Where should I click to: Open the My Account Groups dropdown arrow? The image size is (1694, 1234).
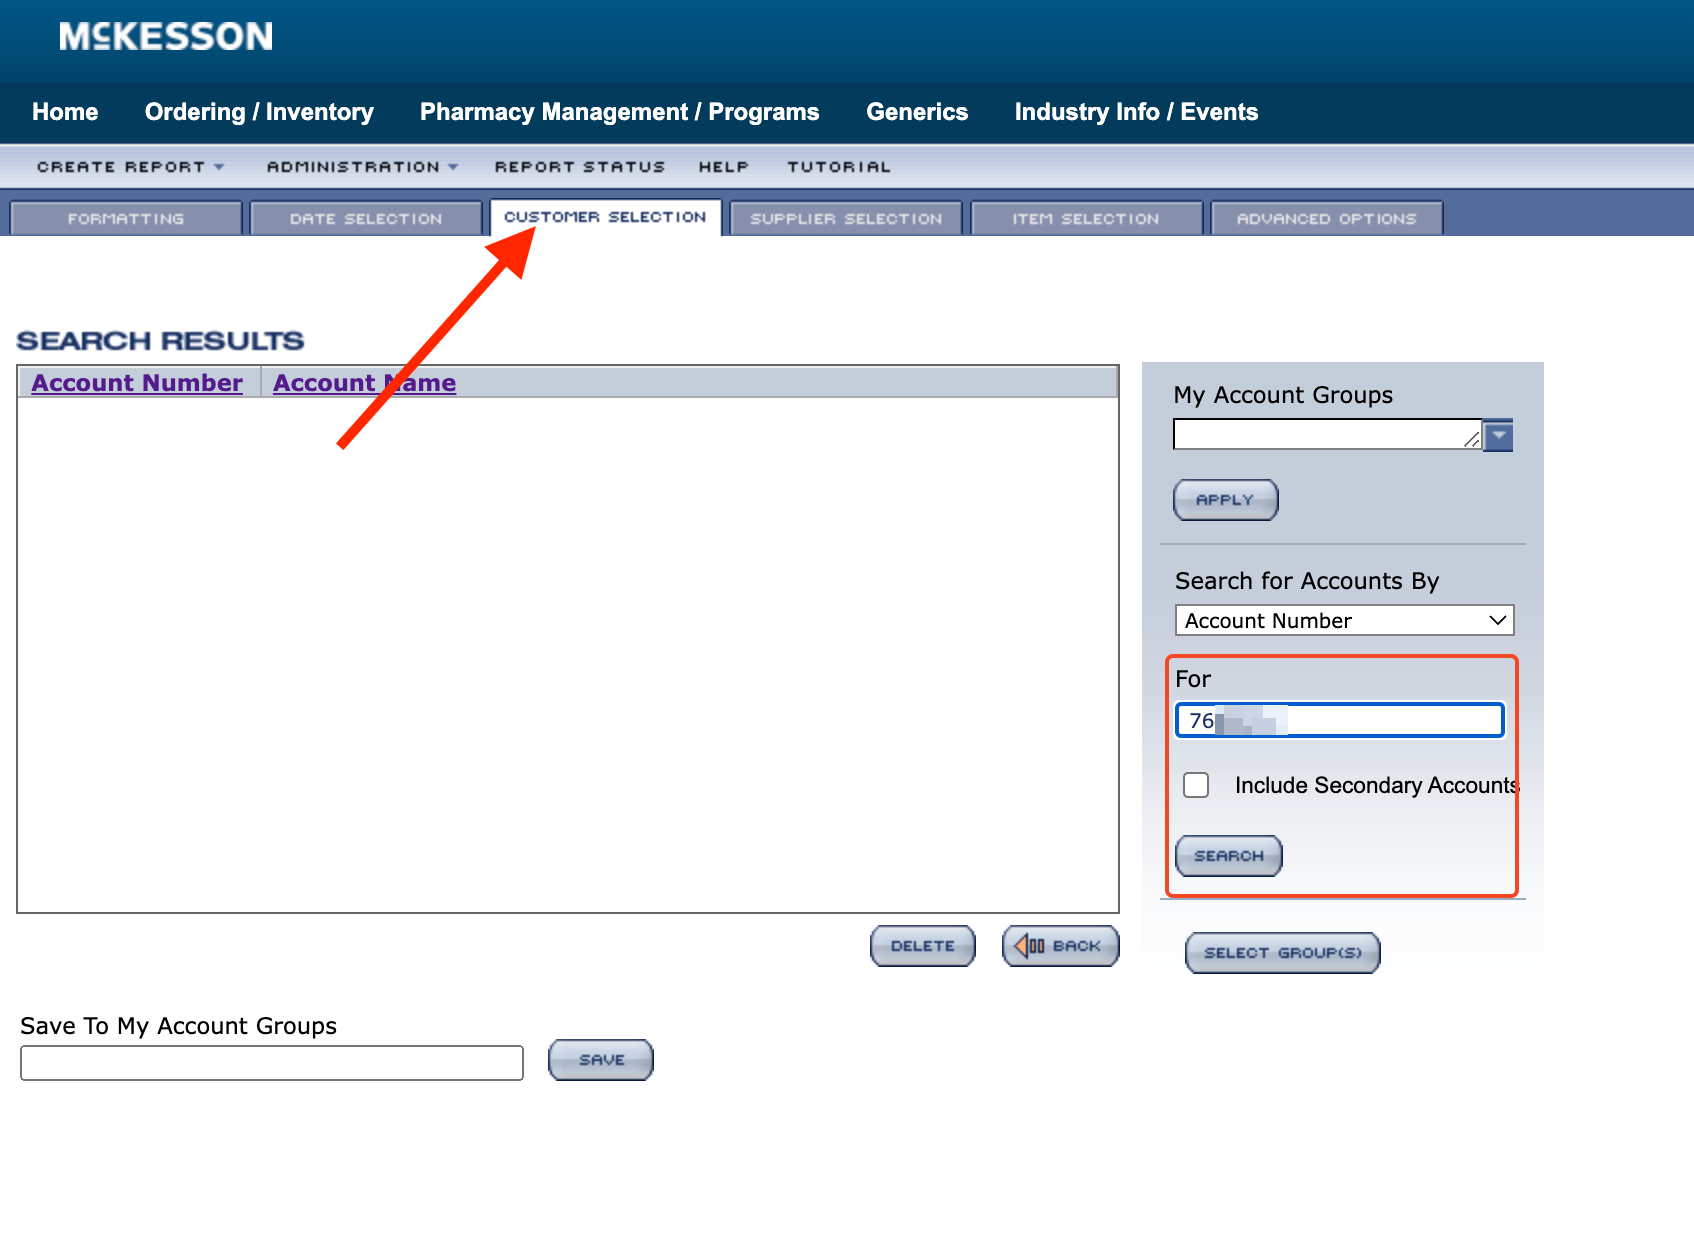click(1497, 435)
